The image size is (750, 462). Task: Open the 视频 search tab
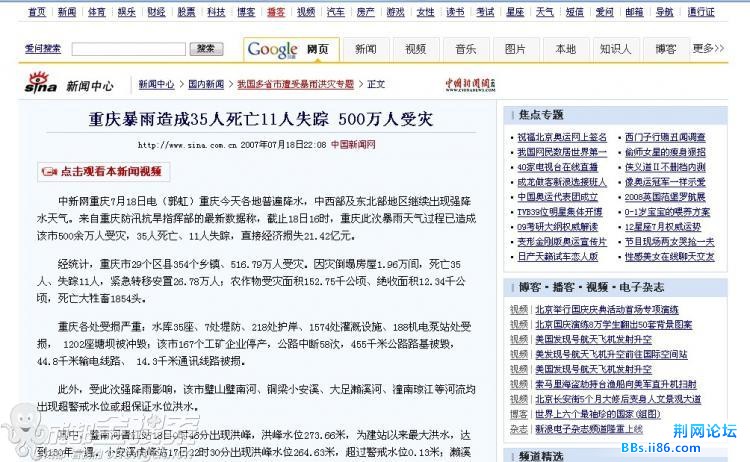[x=415, y=49]
